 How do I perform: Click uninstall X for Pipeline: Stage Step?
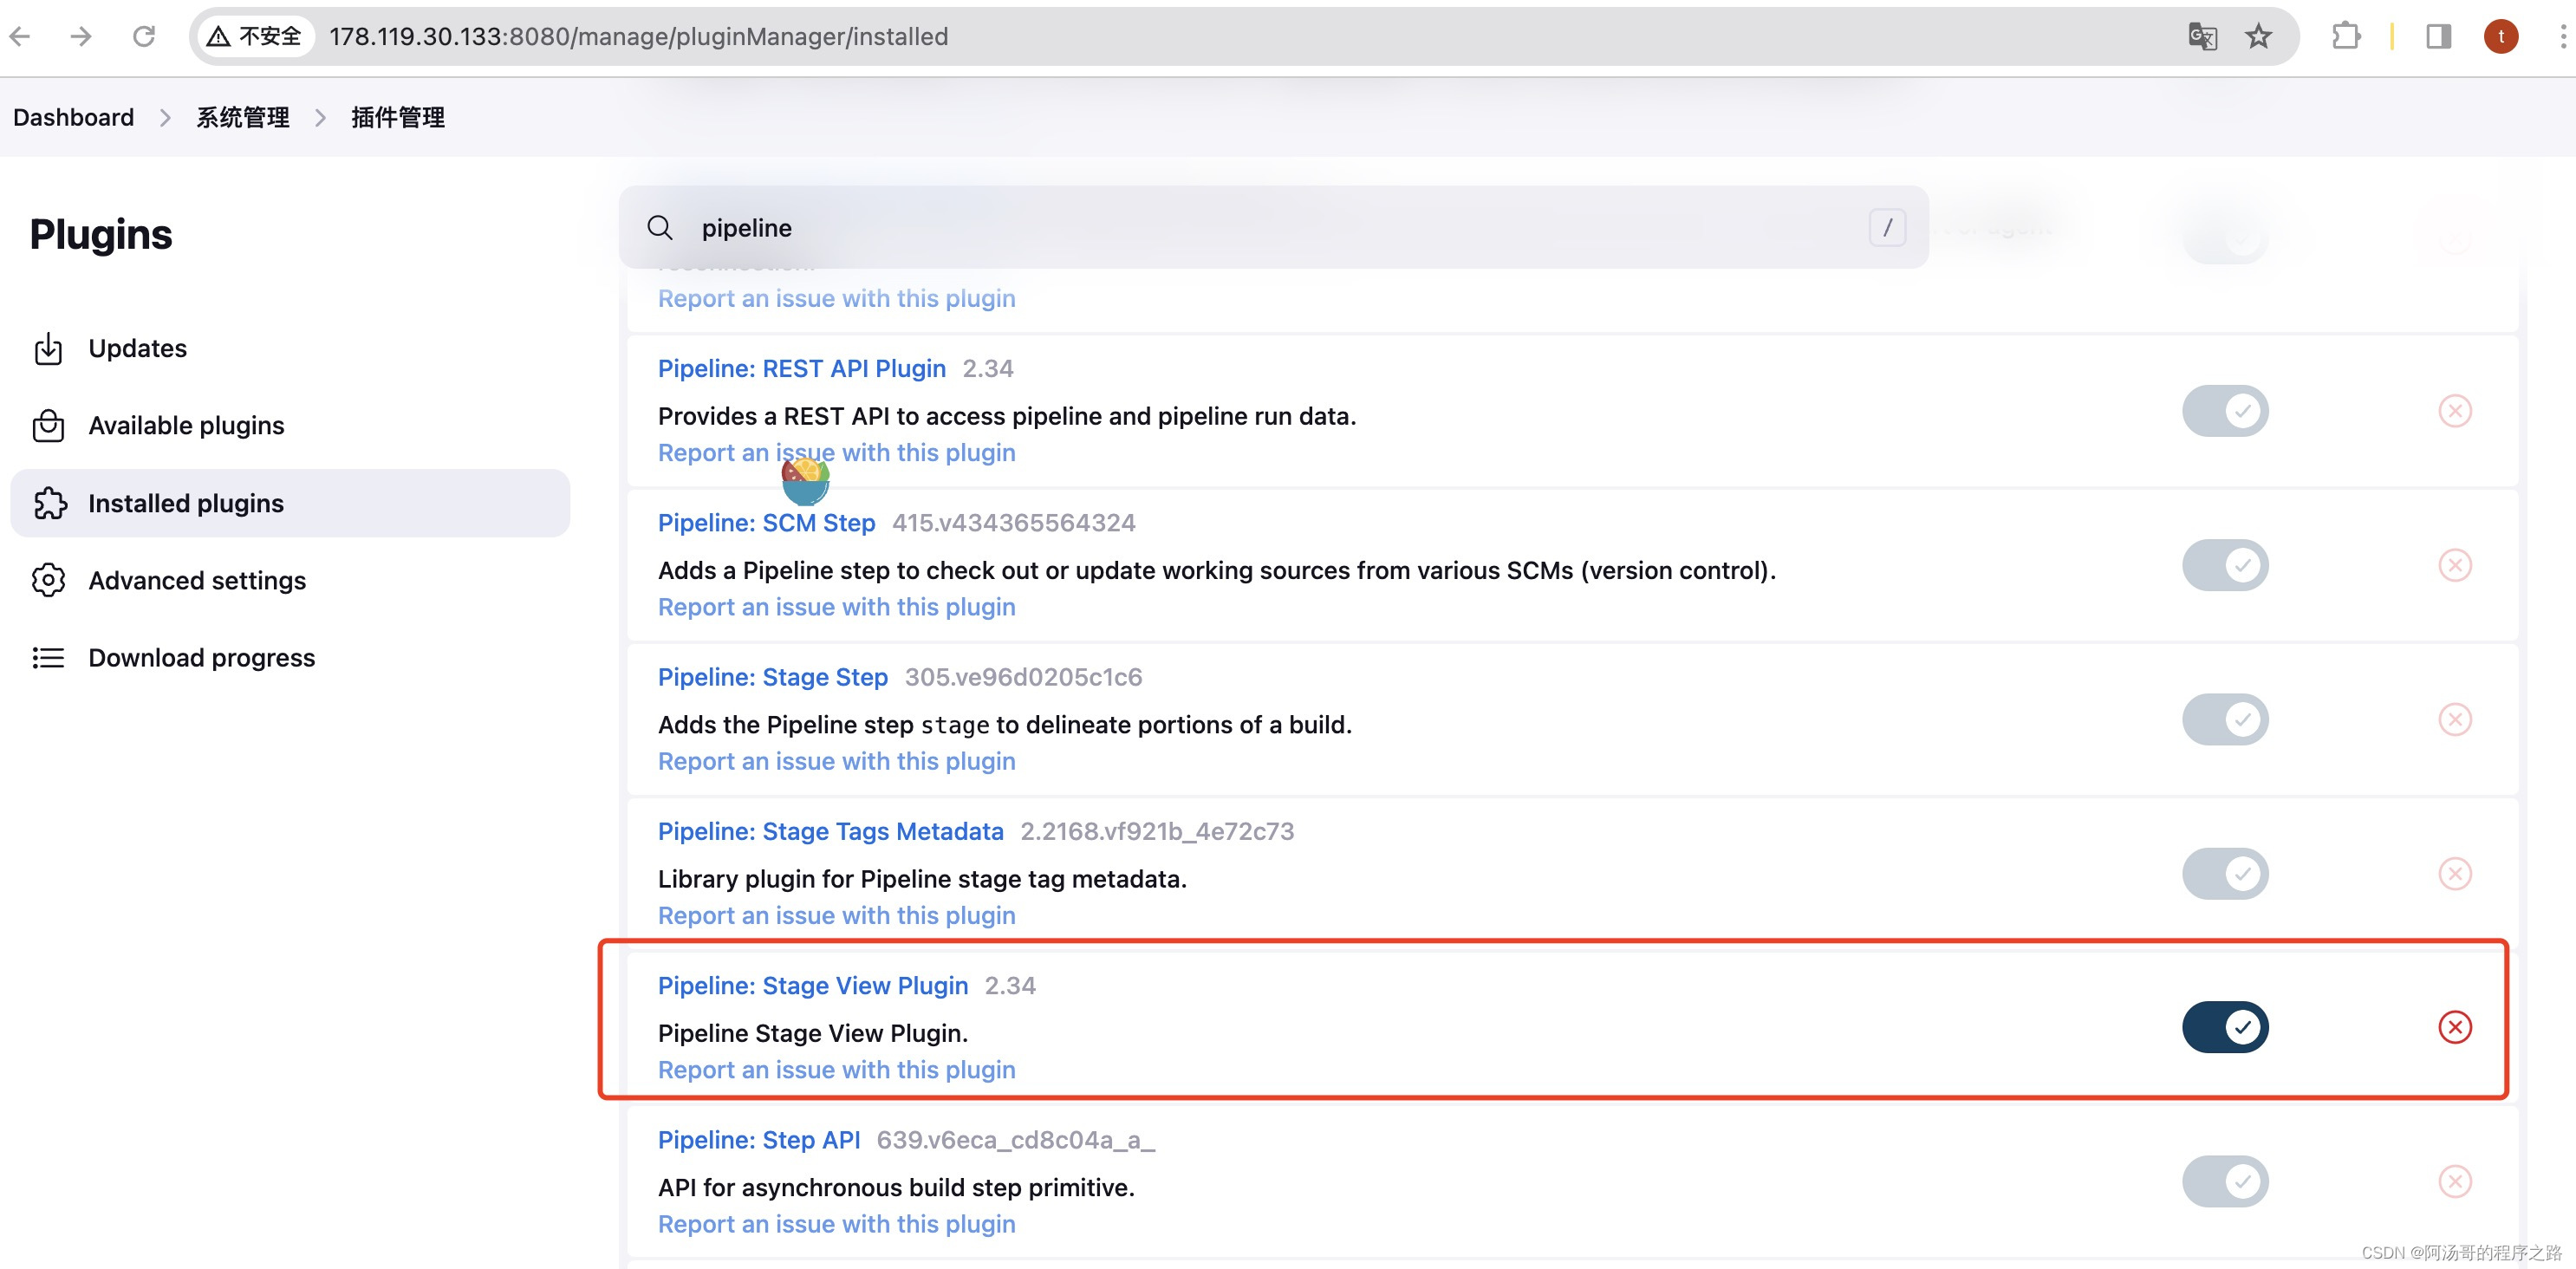click(2455, 719)
